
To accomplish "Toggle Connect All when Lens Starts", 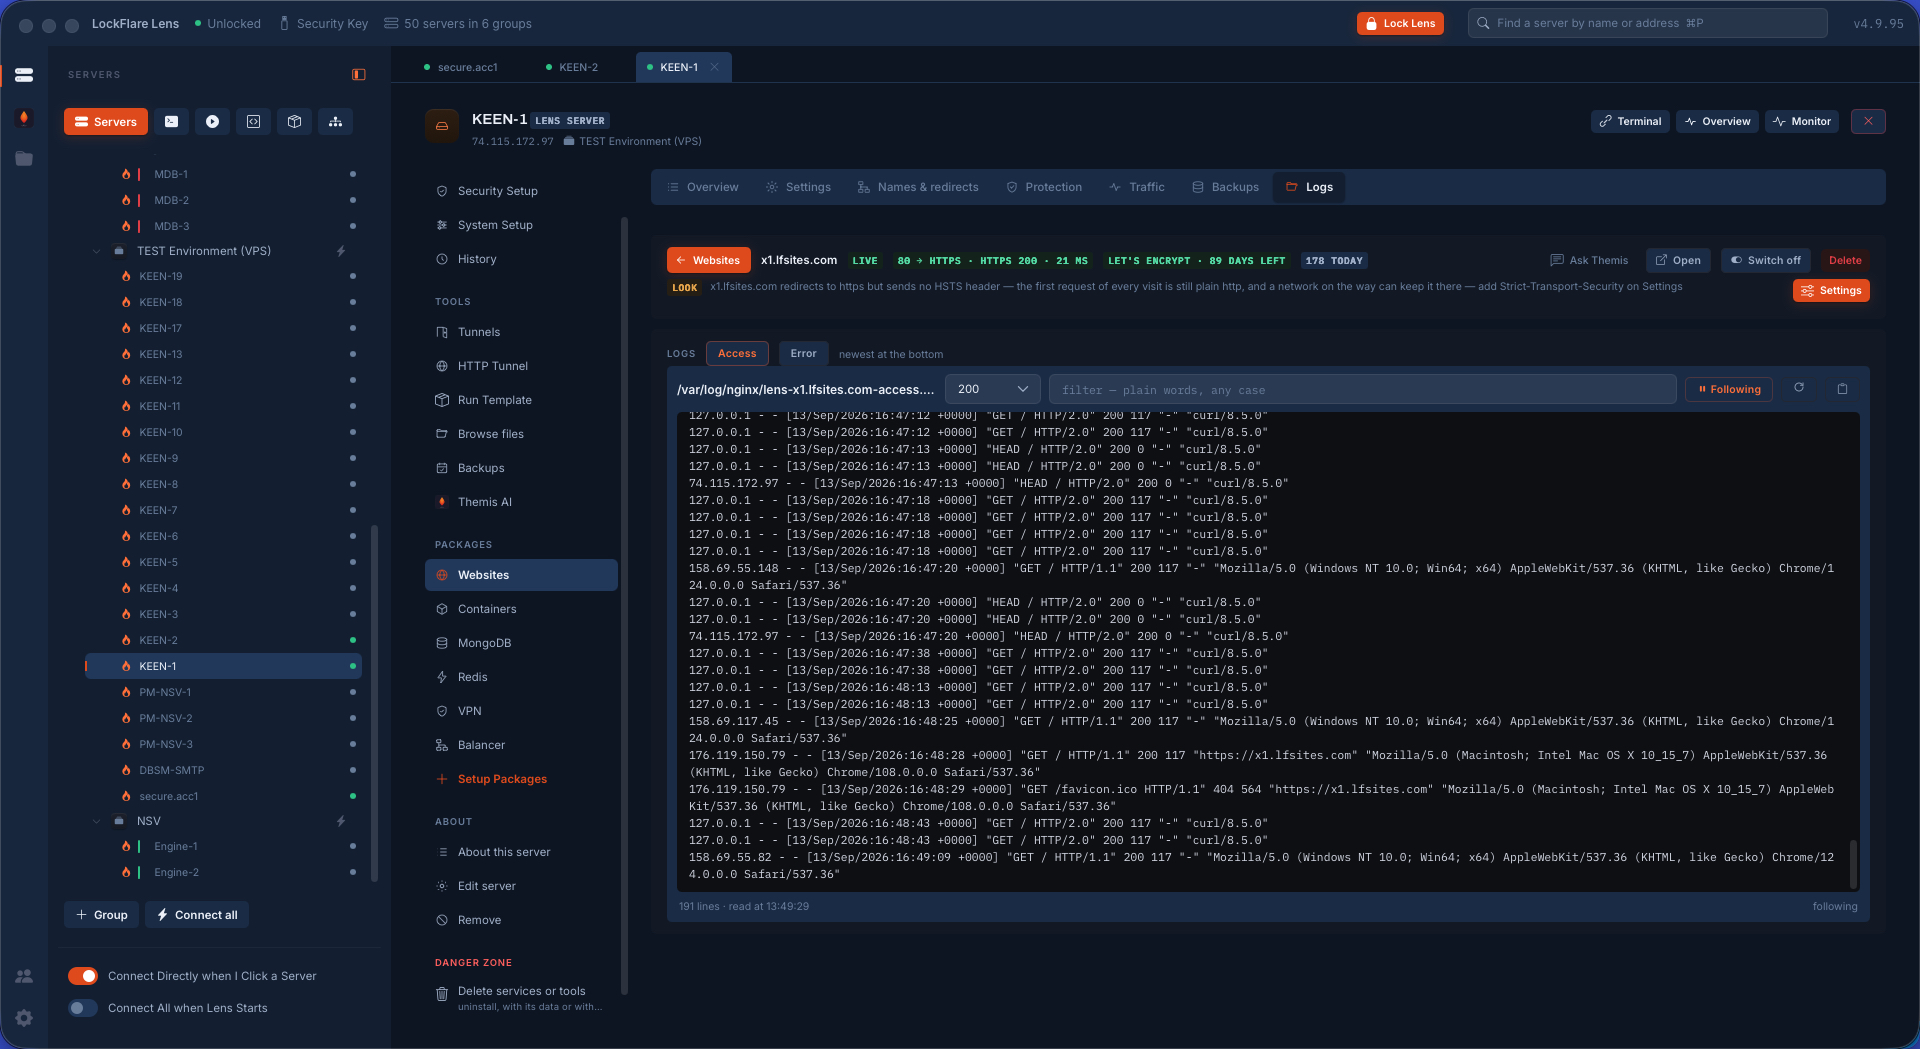I will pyautogui.click(x=83, y=1008).
